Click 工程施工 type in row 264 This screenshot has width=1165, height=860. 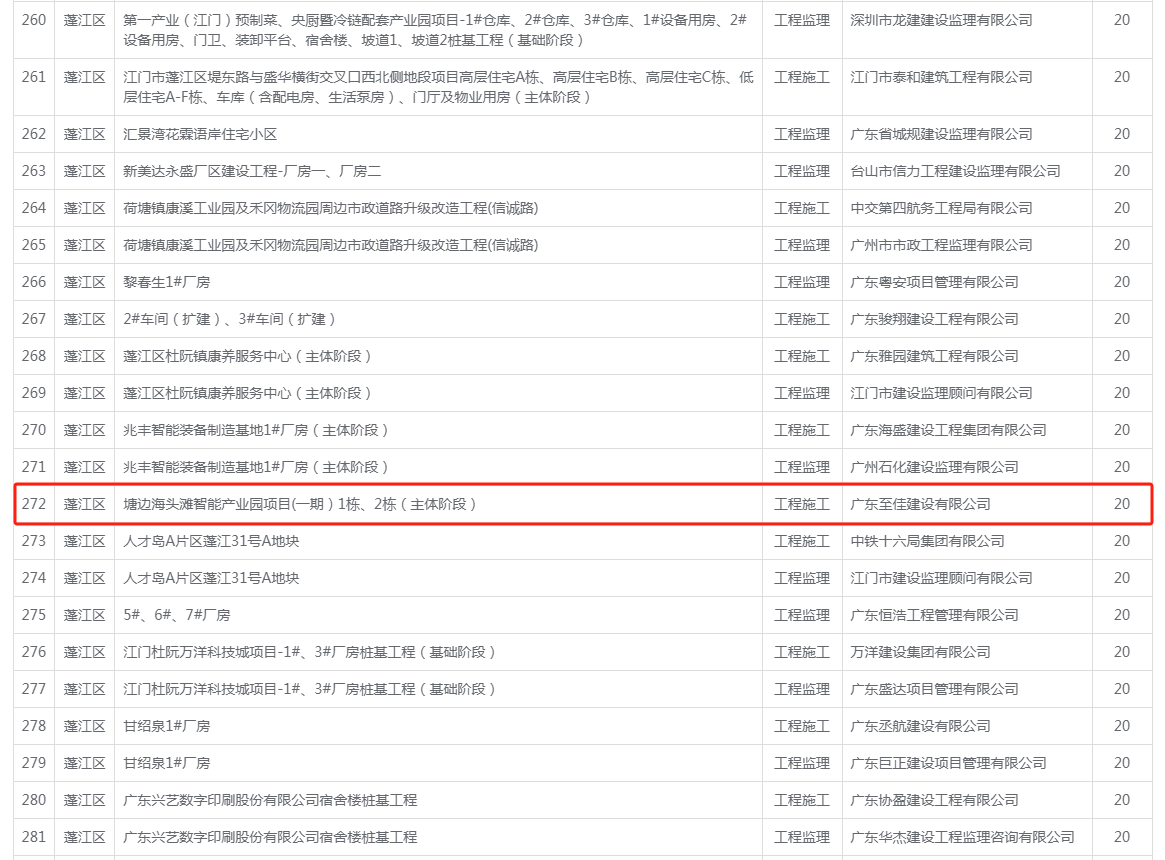coord(802,209)
